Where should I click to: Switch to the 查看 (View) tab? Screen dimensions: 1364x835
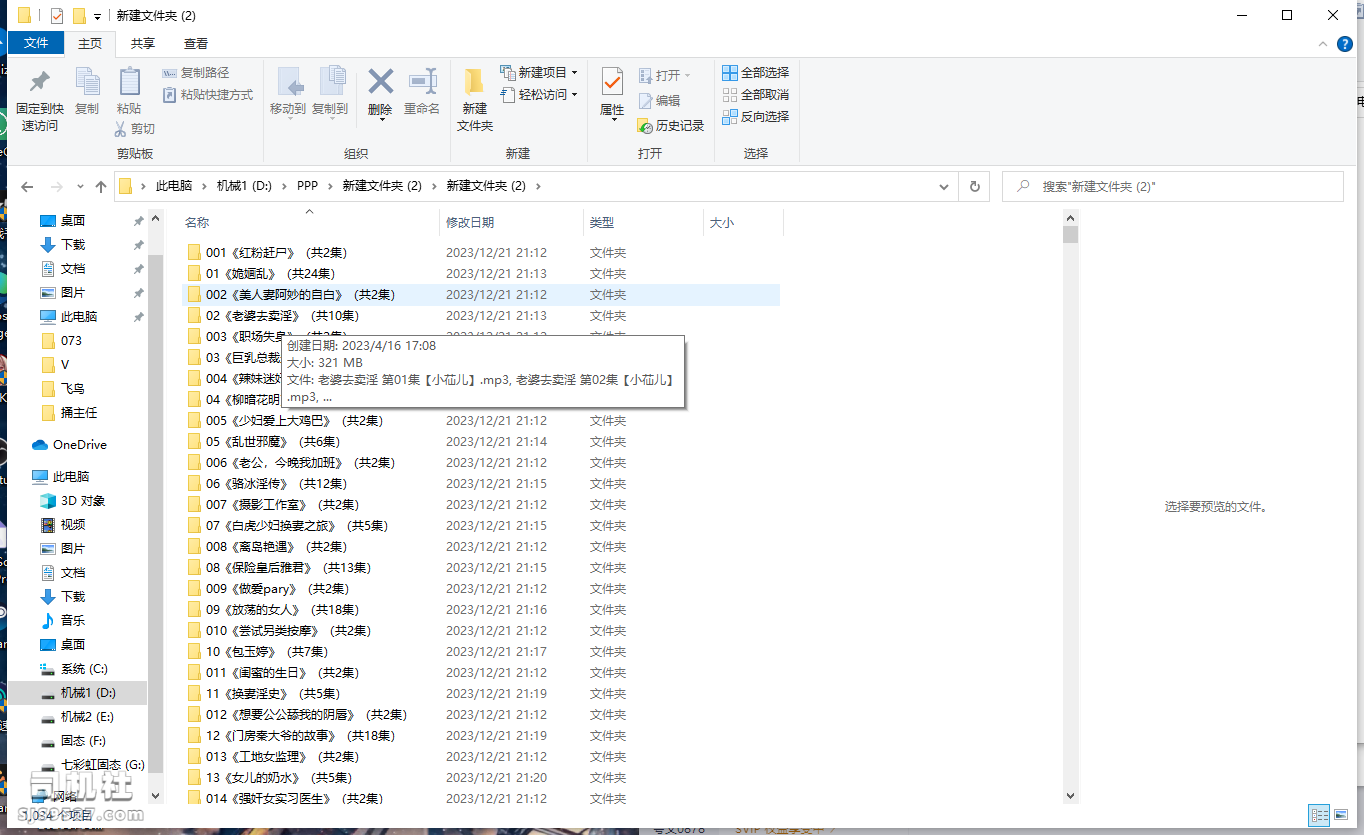(x=196, y=43)
